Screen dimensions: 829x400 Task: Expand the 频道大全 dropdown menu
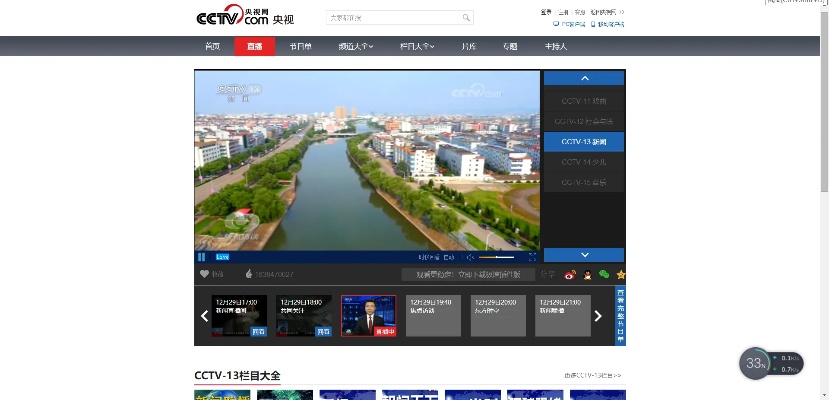pyautogui.click(x=354, y=46)
